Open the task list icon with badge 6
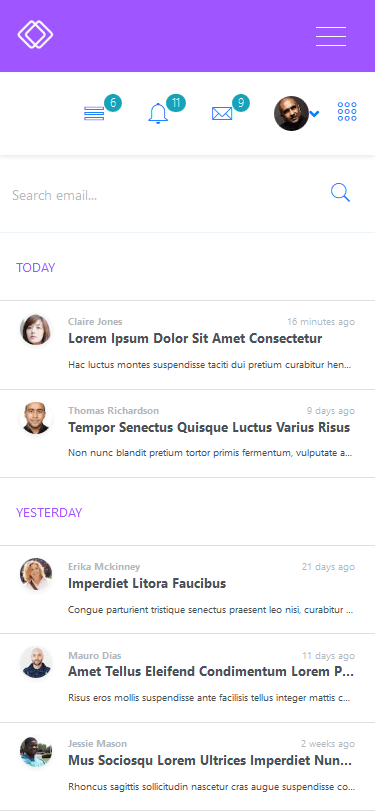 click(x=94, y=113)
